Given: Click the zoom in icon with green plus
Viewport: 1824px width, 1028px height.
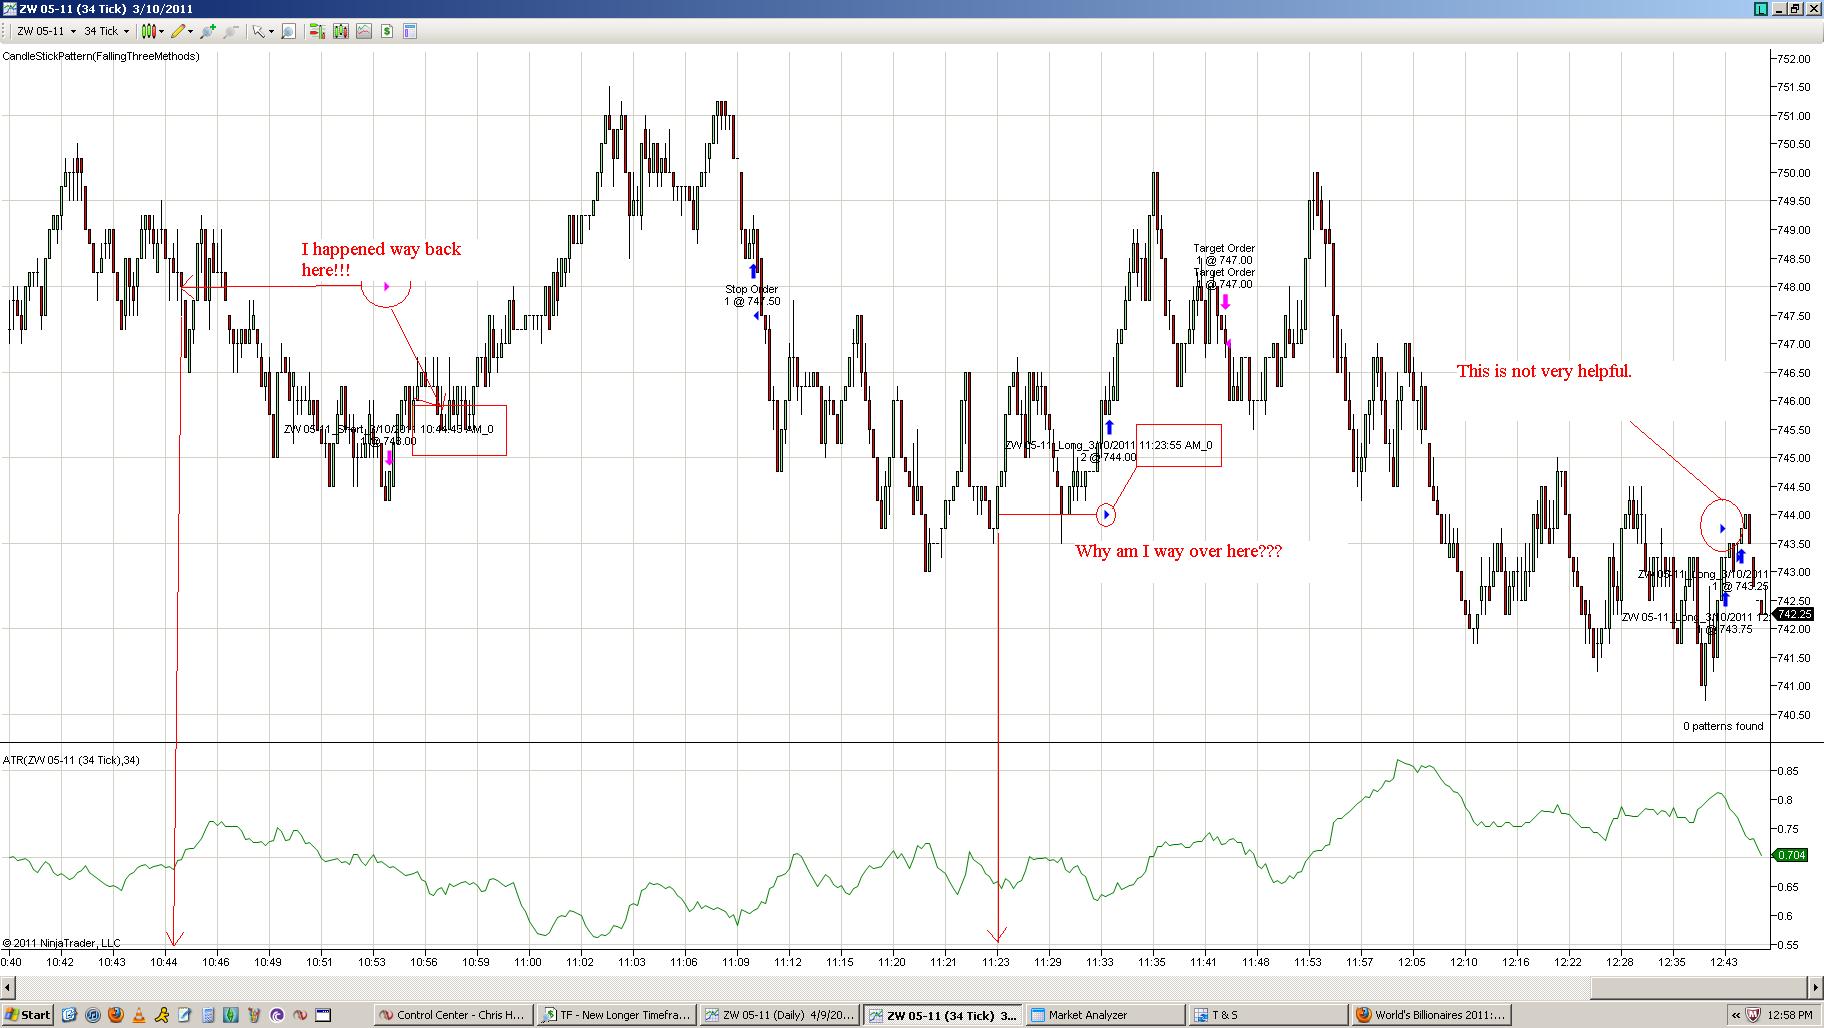Looking at the screenshot, I should tap(208, 31).
